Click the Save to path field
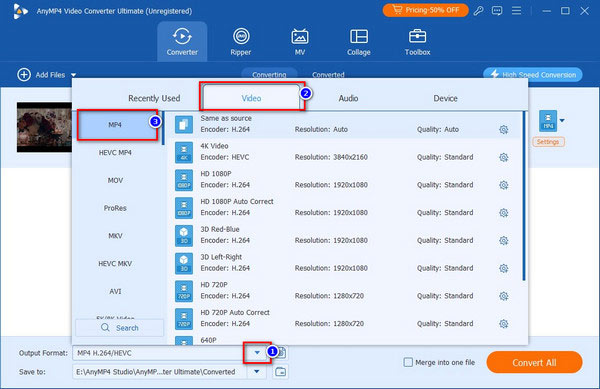 161,371
